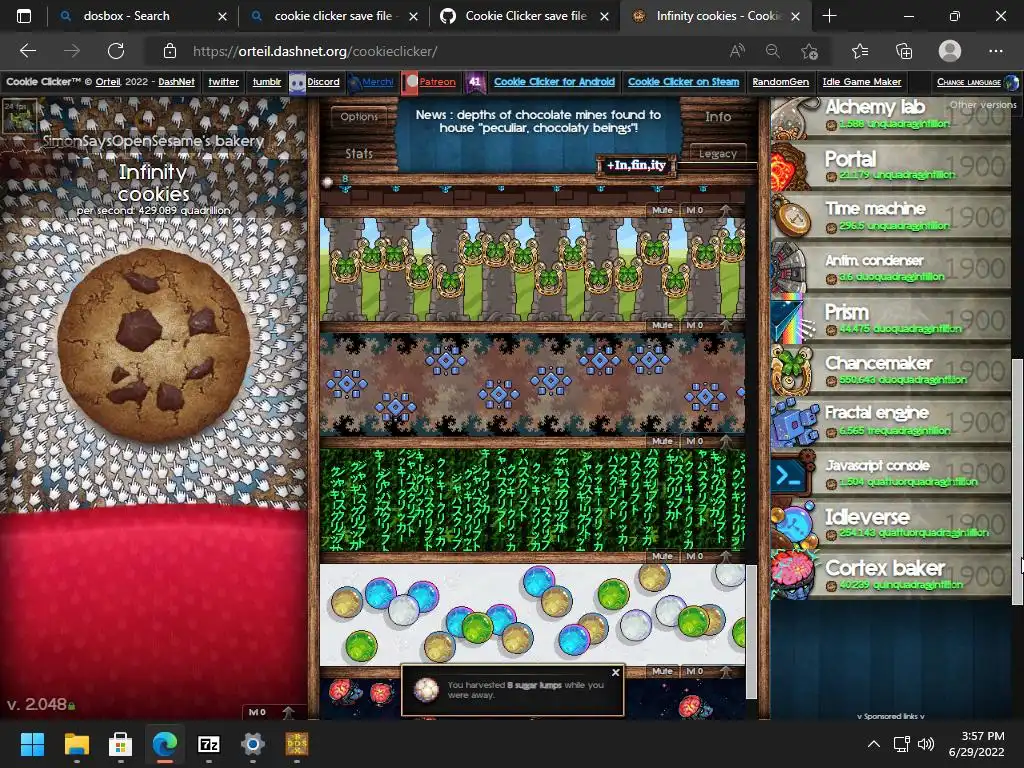Switch to the GitHub Cookie Clicker save file tab
Image resolution: width=1024 pixels, height=768 pixels.
(526, 16)
